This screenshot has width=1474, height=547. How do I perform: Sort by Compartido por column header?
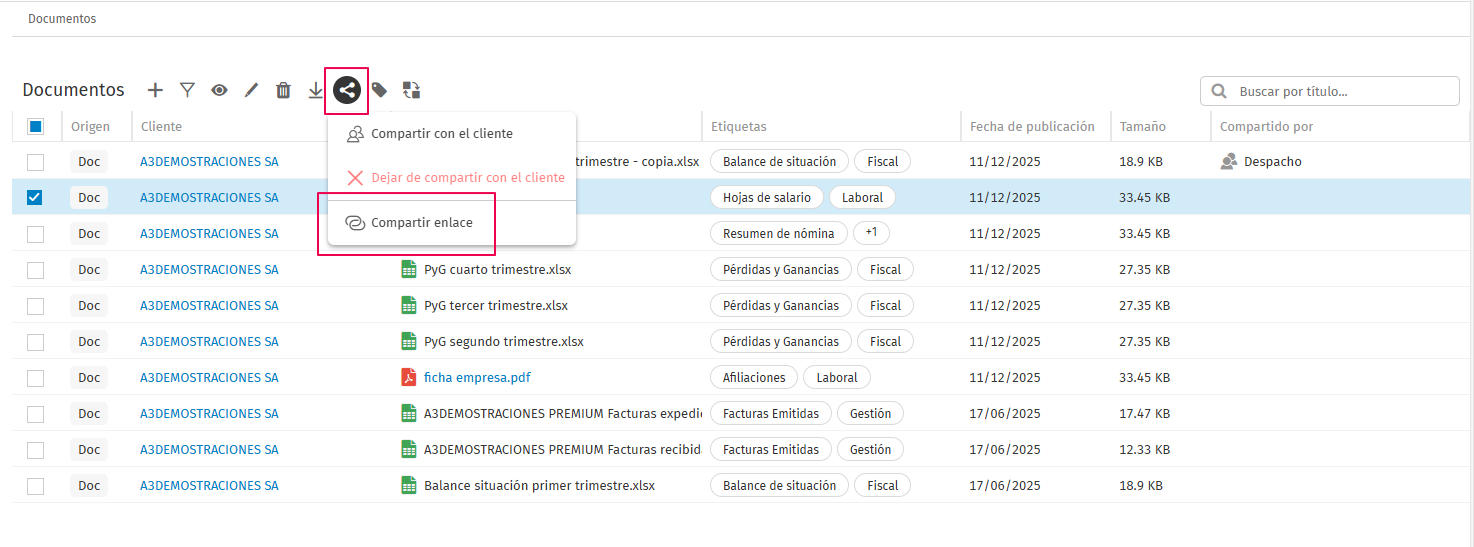coord(1267,126)
